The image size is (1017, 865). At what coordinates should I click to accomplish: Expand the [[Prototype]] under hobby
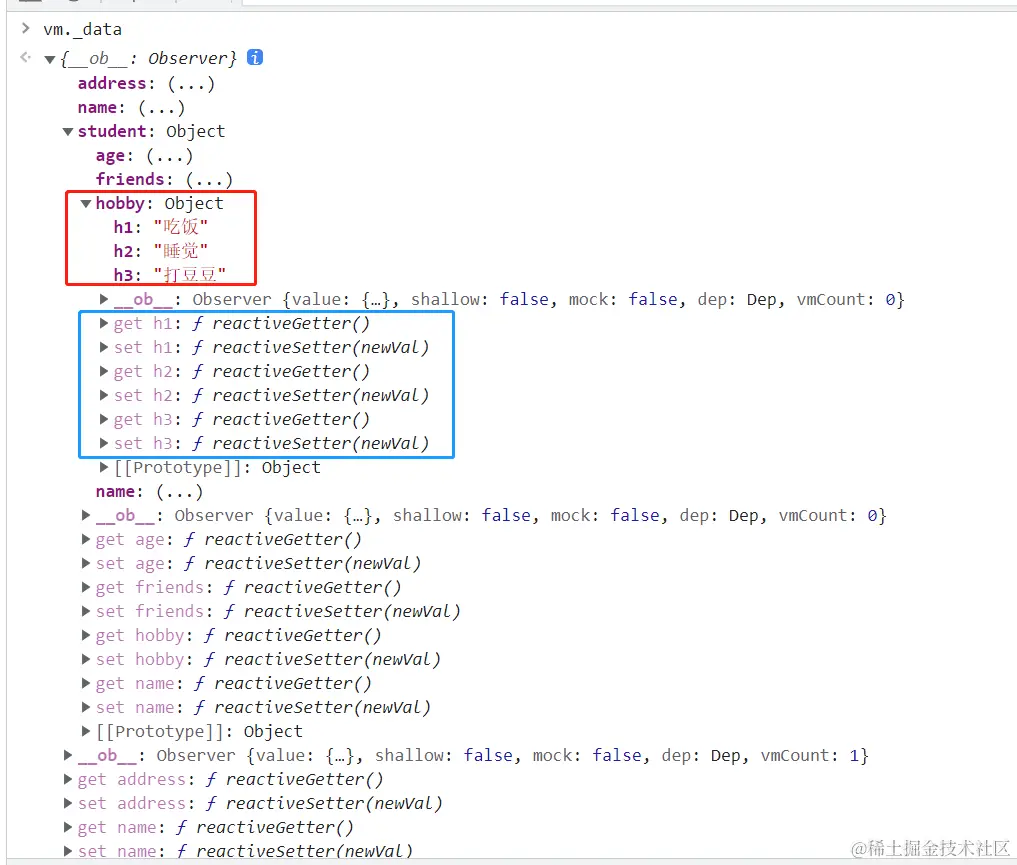tap(104, 467)
